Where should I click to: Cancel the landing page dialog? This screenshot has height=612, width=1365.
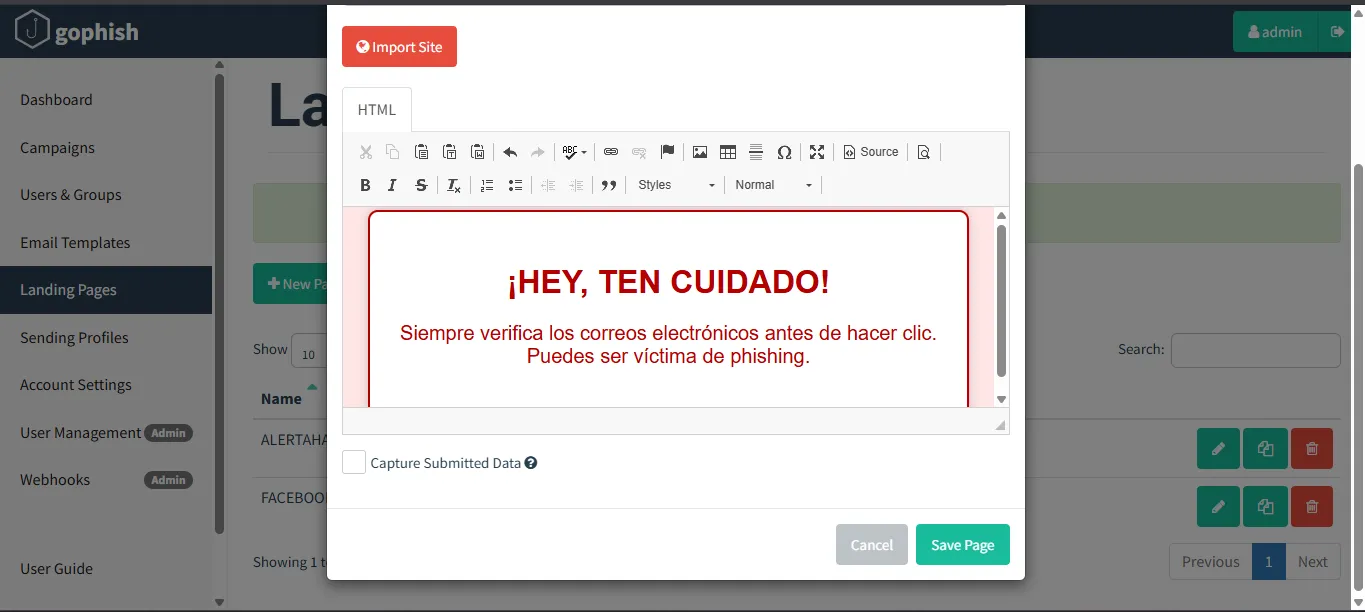[872, 545]
